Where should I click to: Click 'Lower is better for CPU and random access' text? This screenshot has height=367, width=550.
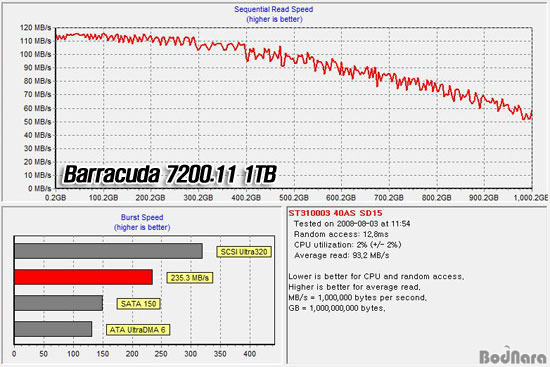pos(376,276)
